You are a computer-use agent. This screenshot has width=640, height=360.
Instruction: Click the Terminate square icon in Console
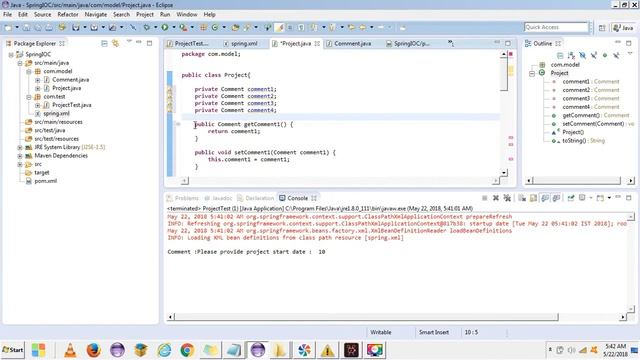click(x=484, y=198)
